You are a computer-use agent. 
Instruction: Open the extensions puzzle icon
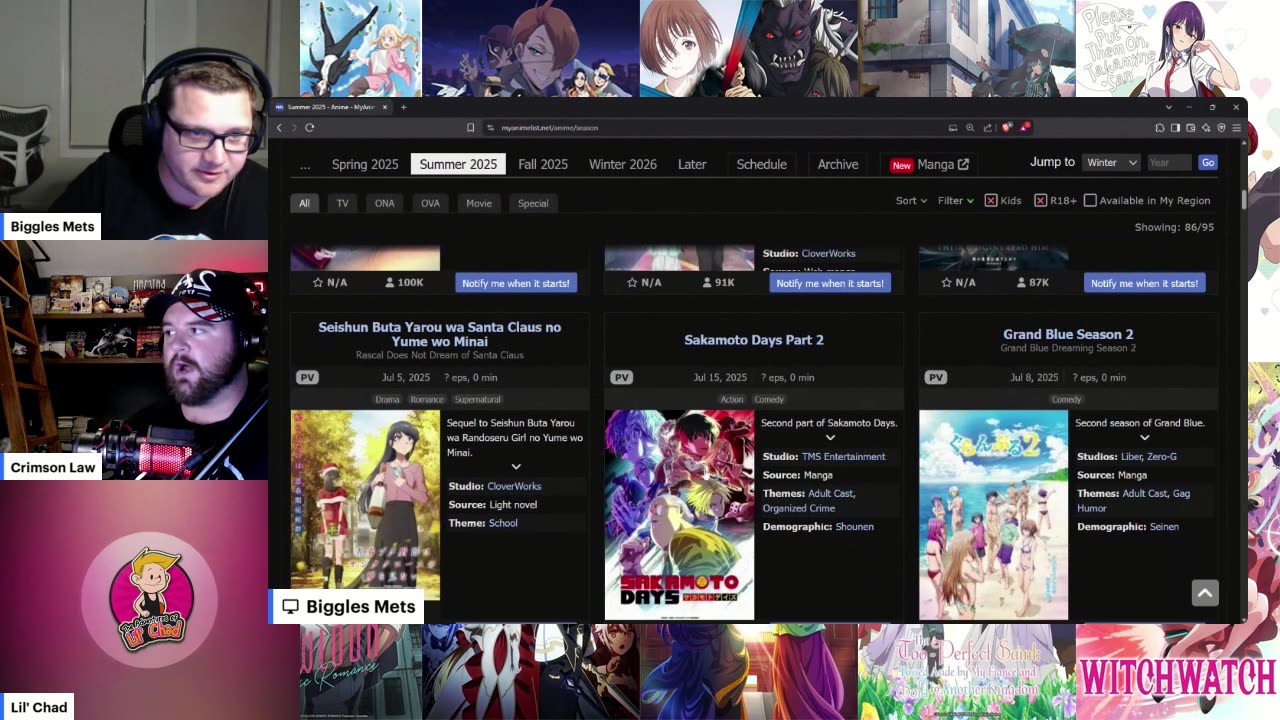point(1159,127)
